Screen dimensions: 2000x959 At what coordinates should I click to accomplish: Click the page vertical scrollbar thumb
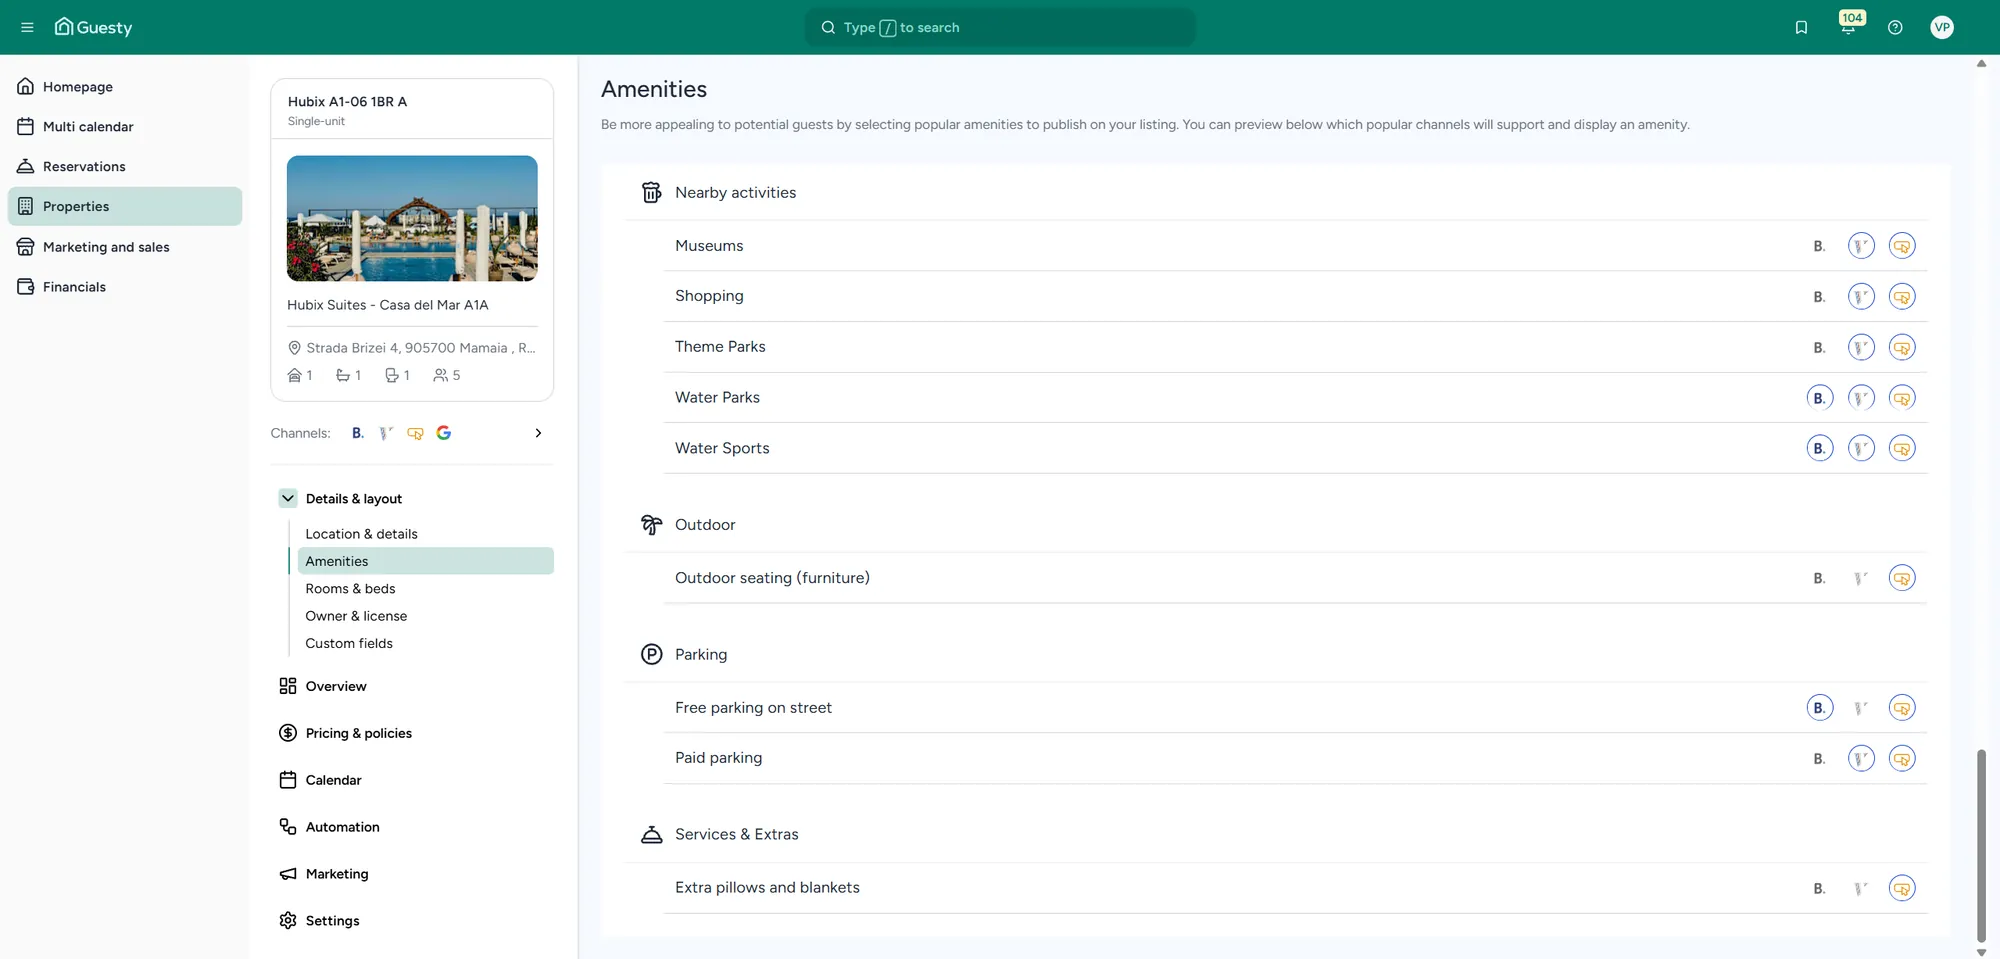[1981, 845]
